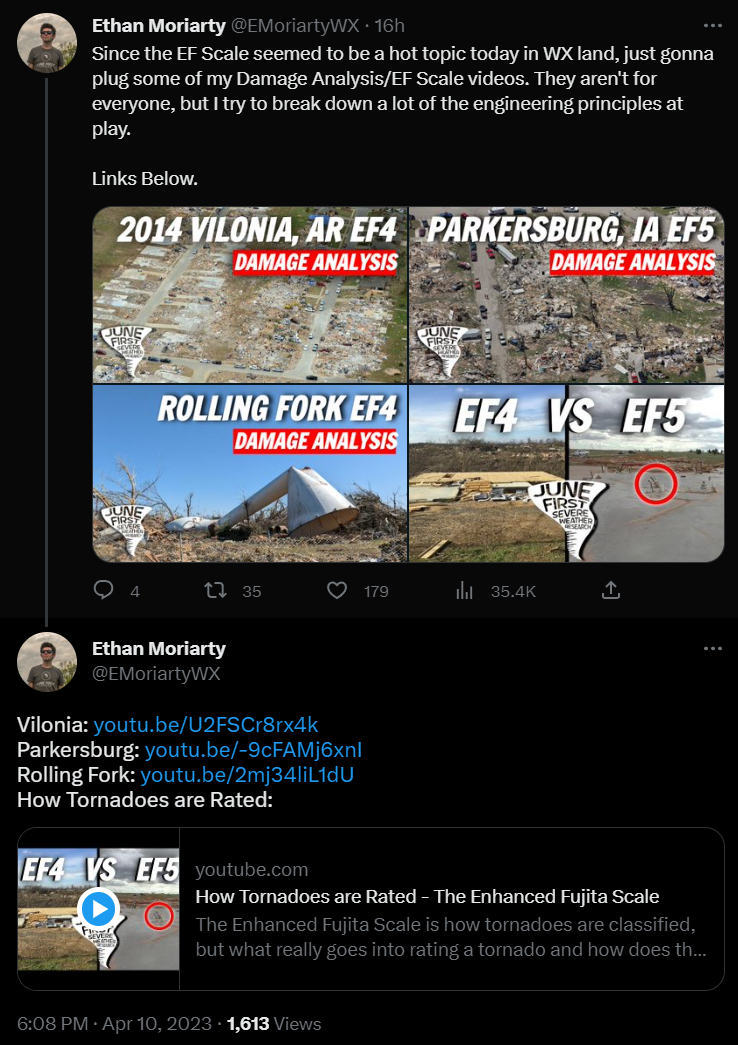Open more options on first tweet
Viewport: 738px width, 1045px height.
[712, 24]
